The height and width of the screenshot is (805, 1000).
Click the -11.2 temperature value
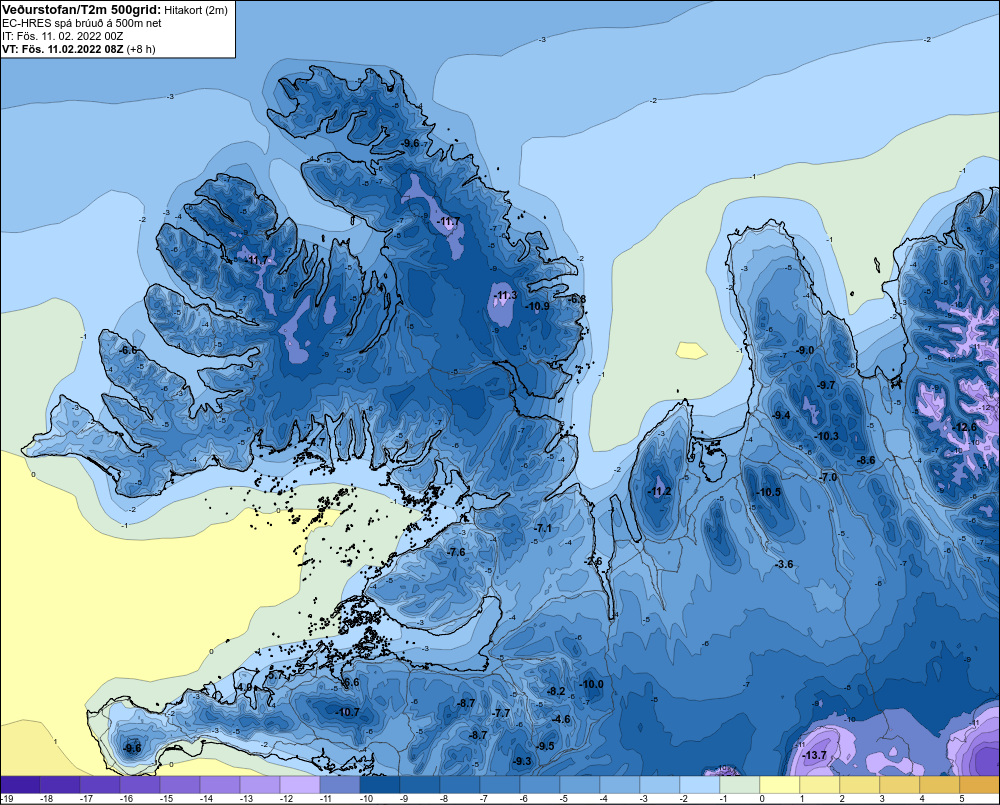(x=659, y=491)
